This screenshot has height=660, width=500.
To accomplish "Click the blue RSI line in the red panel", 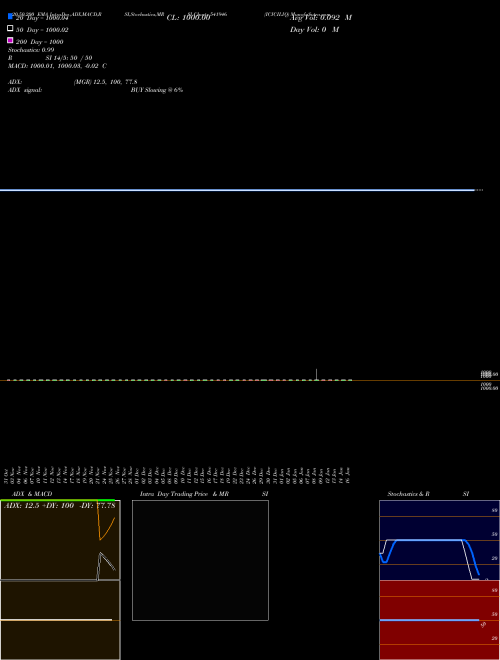I will pyautogui.click(x=429, y=620).
